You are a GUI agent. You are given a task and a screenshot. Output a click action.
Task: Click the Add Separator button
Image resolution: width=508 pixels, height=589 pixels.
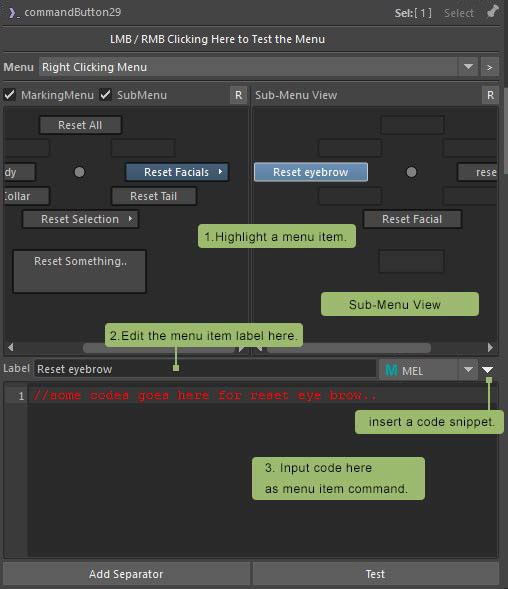[x=126, y=574]
